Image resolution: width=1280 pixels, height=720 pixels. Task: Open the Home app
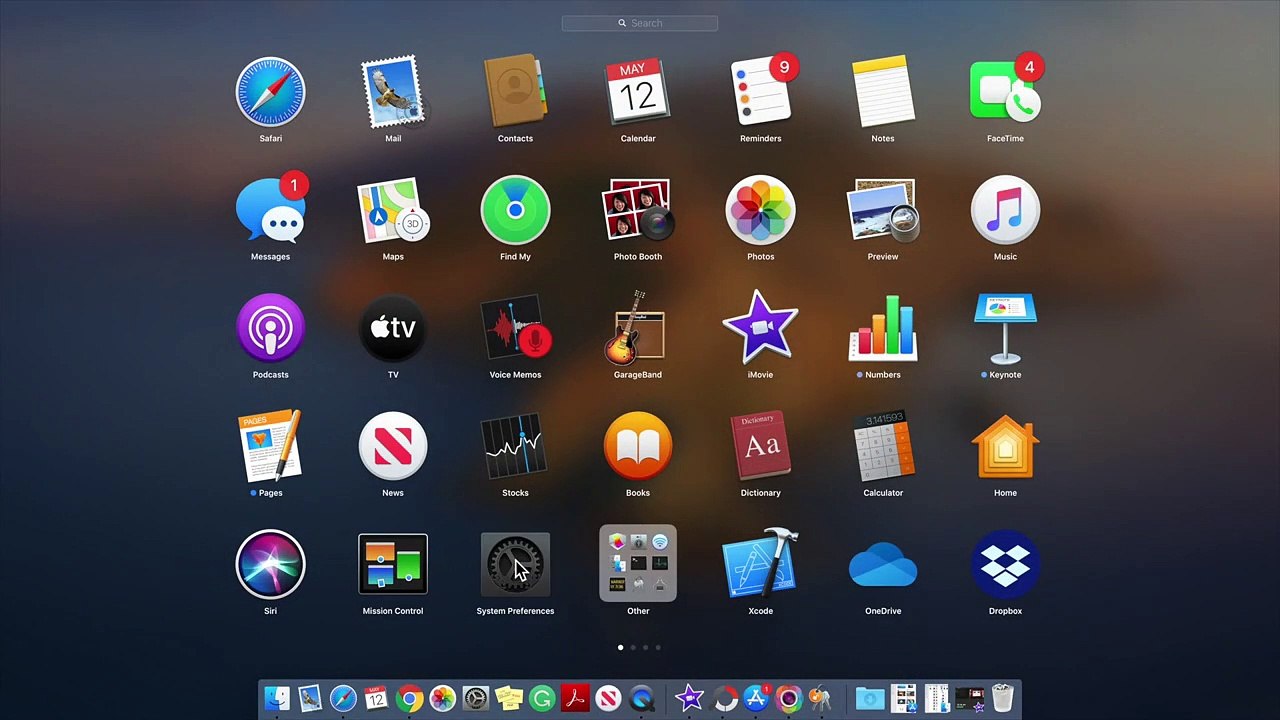pos(1005,446)
